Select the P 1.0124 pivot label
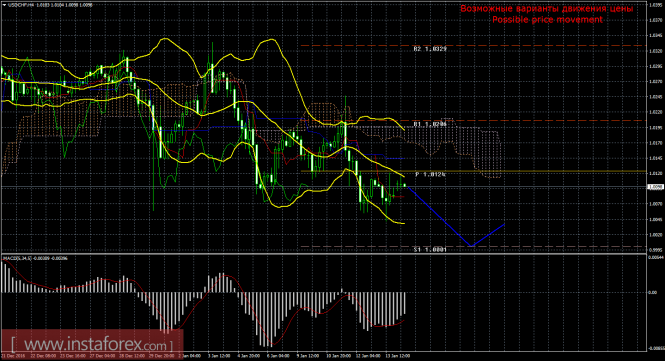 (x=430, y=174)
